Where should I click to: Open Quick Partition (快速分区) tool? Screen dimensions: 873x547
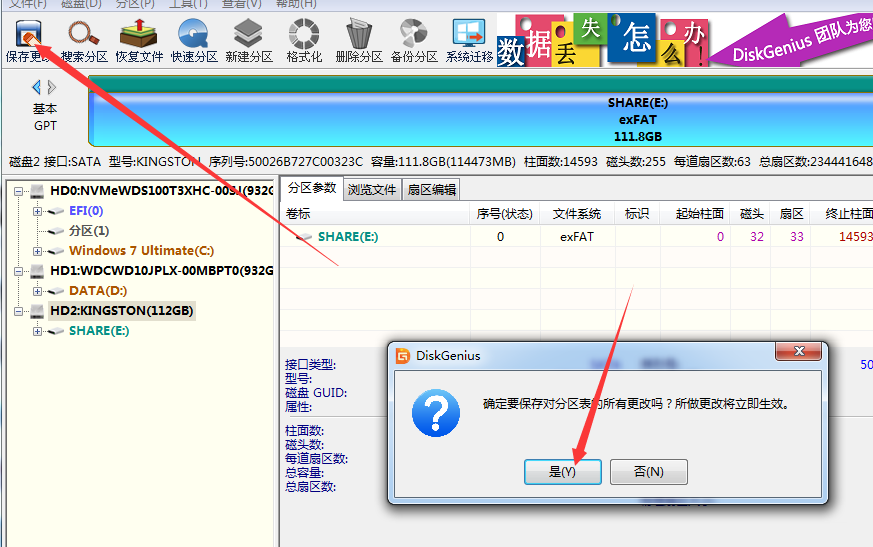(194, 41)
